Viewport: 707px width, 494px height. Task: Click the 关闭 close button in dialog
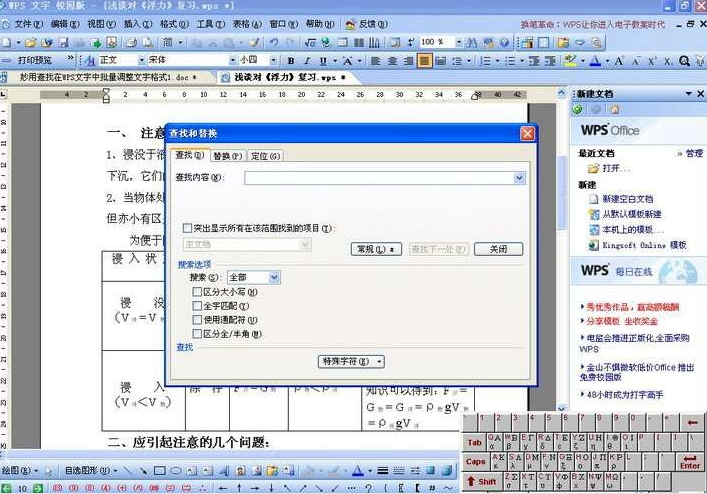(497, 249)
